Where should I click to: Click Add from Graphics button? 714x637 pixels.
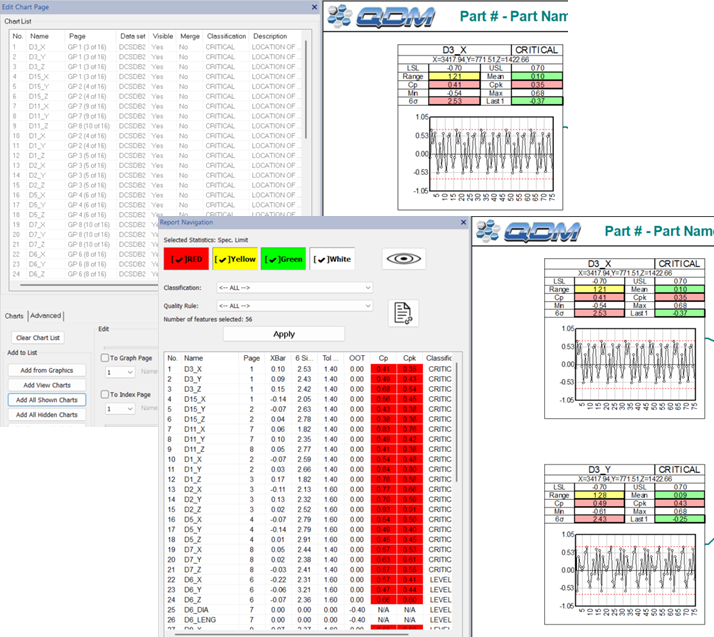(47, 370)
